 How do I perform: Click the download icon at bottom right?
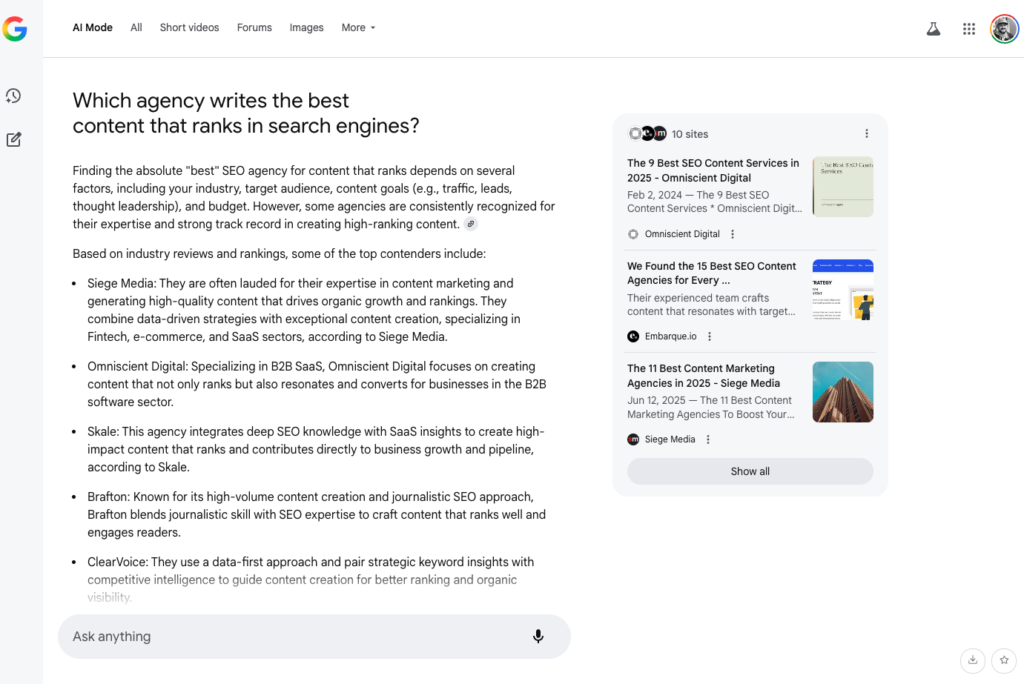tap(972, 660)
